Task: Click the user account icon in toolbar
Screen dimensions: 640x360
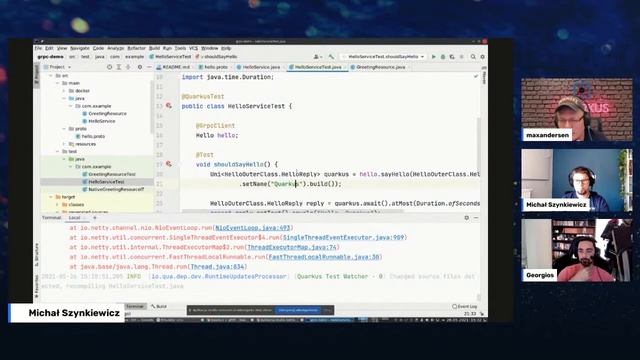Action: tap(317, 57)
